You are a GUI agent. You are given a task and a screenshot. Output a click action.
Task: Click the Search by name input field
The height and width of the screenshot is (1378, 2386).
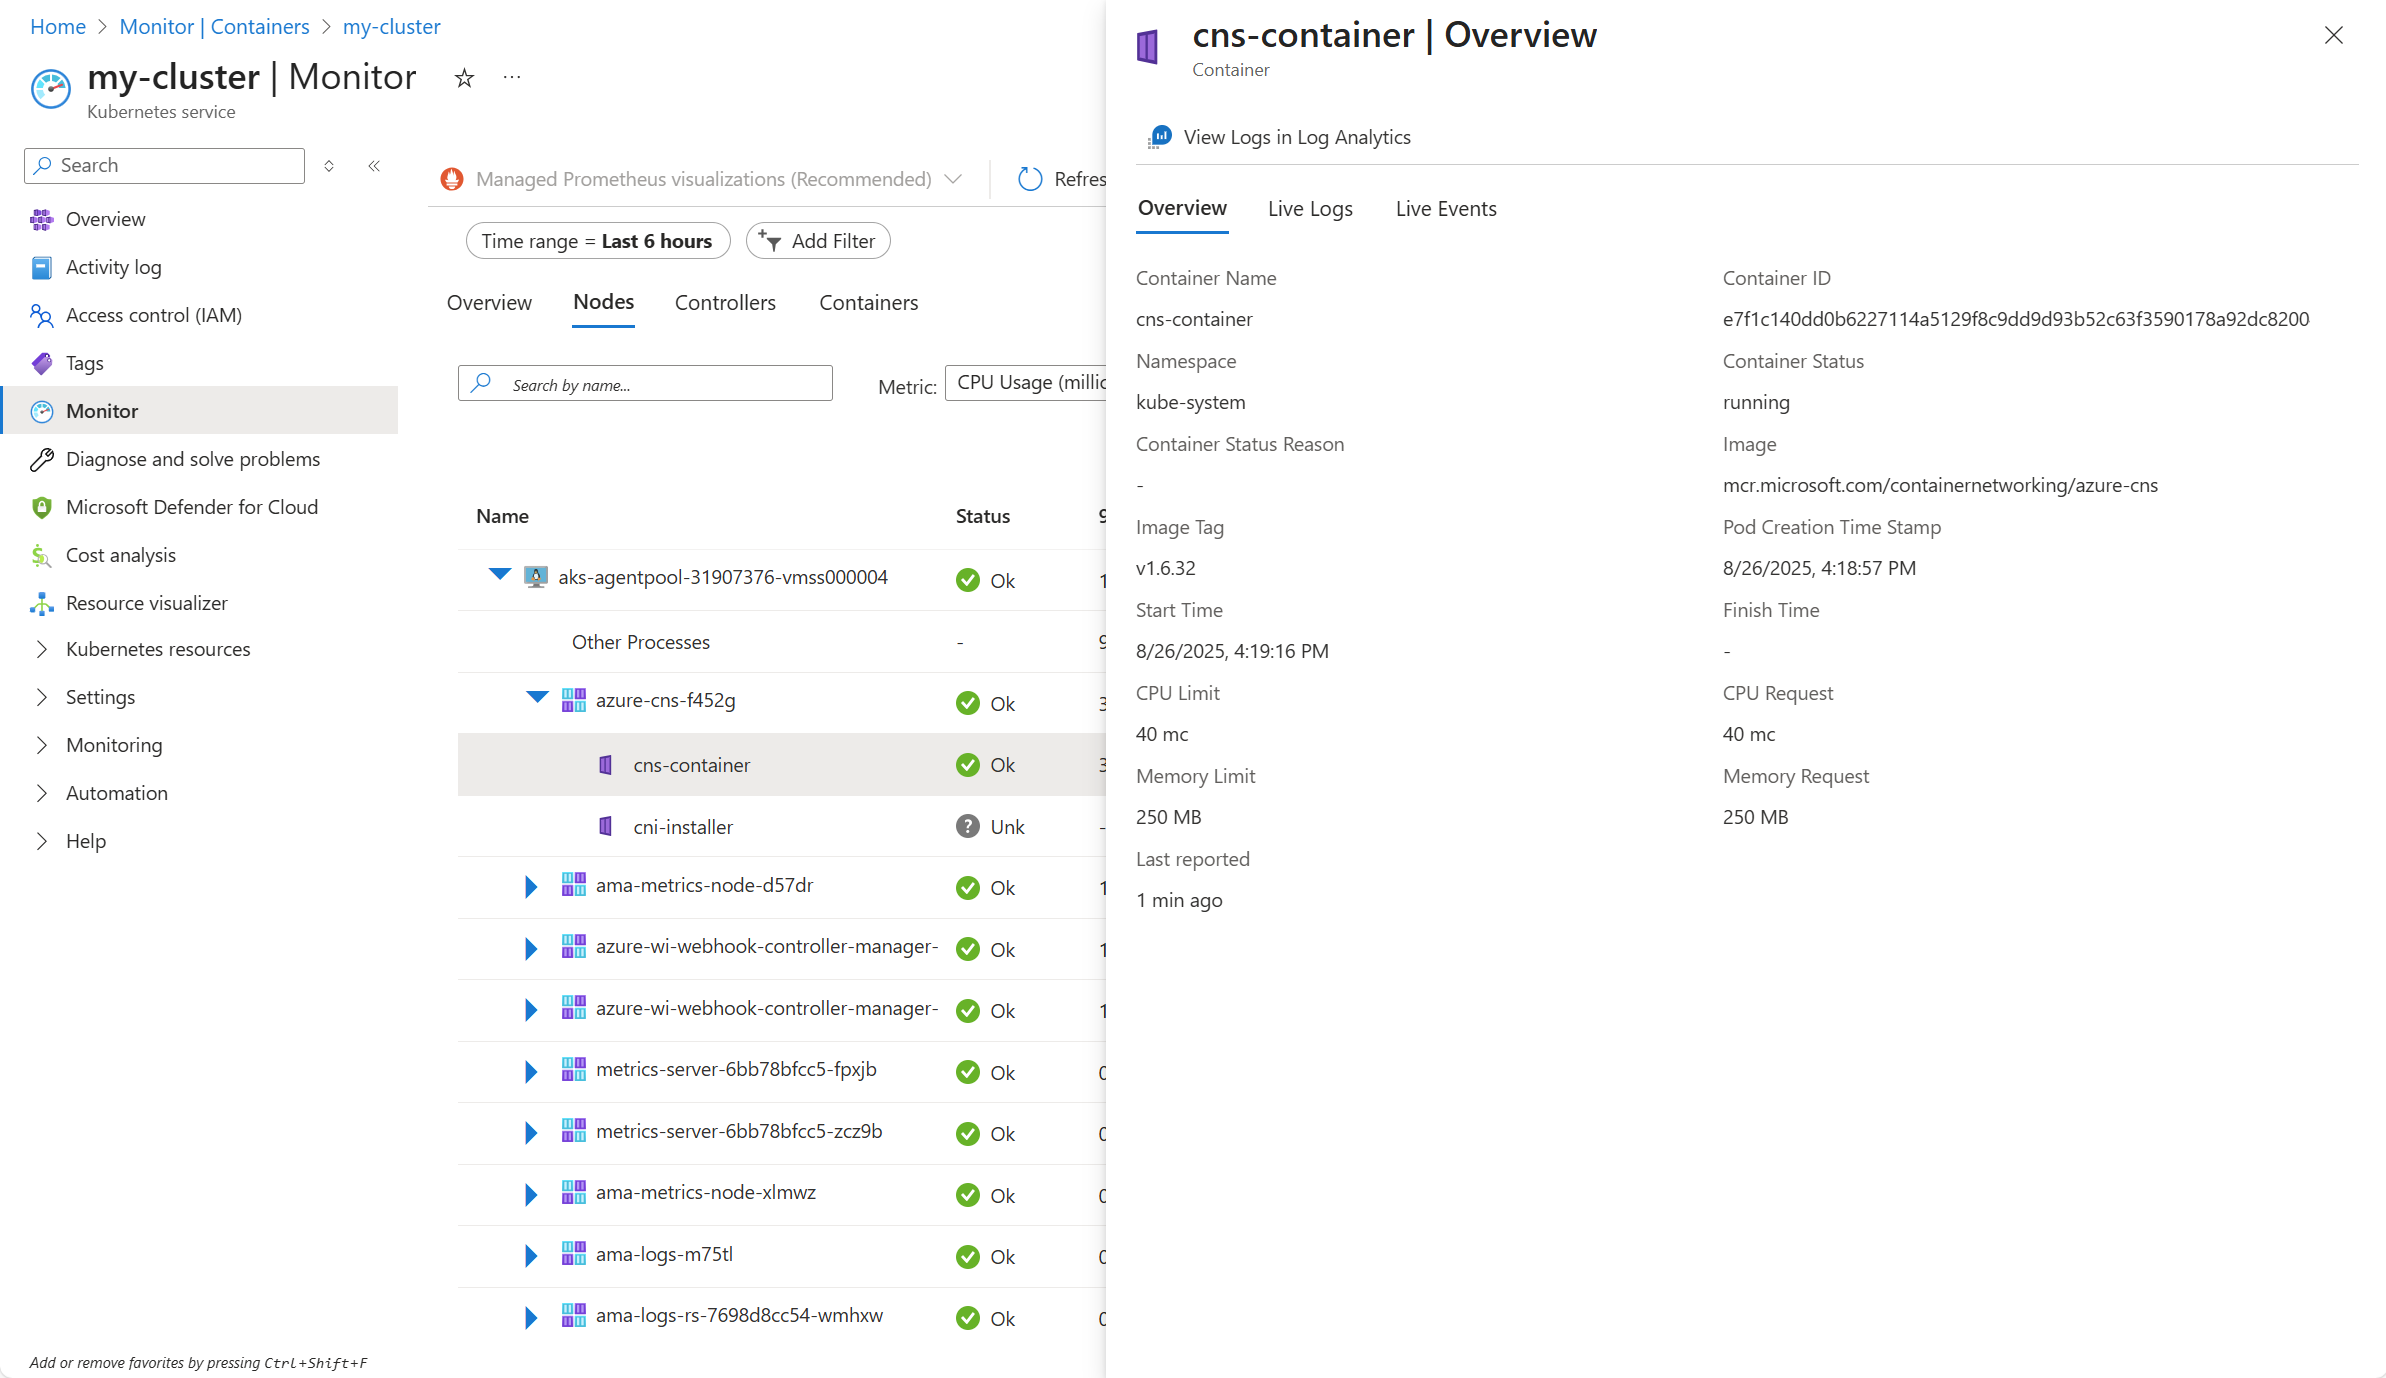click(660, 385)
